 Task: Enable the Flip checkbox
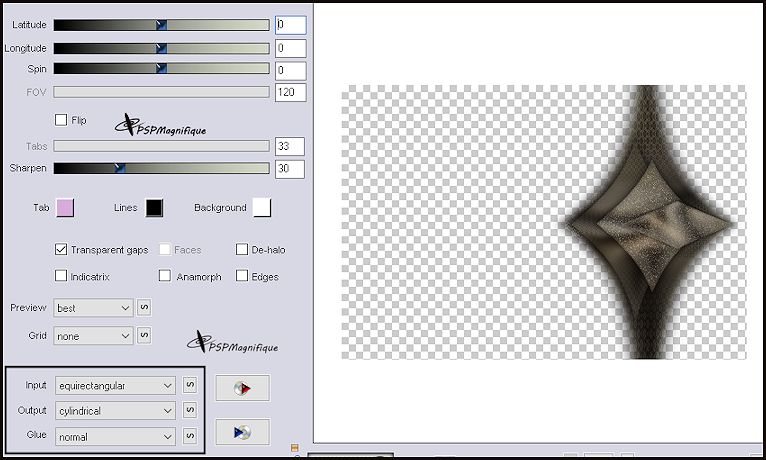coord(62,120)
